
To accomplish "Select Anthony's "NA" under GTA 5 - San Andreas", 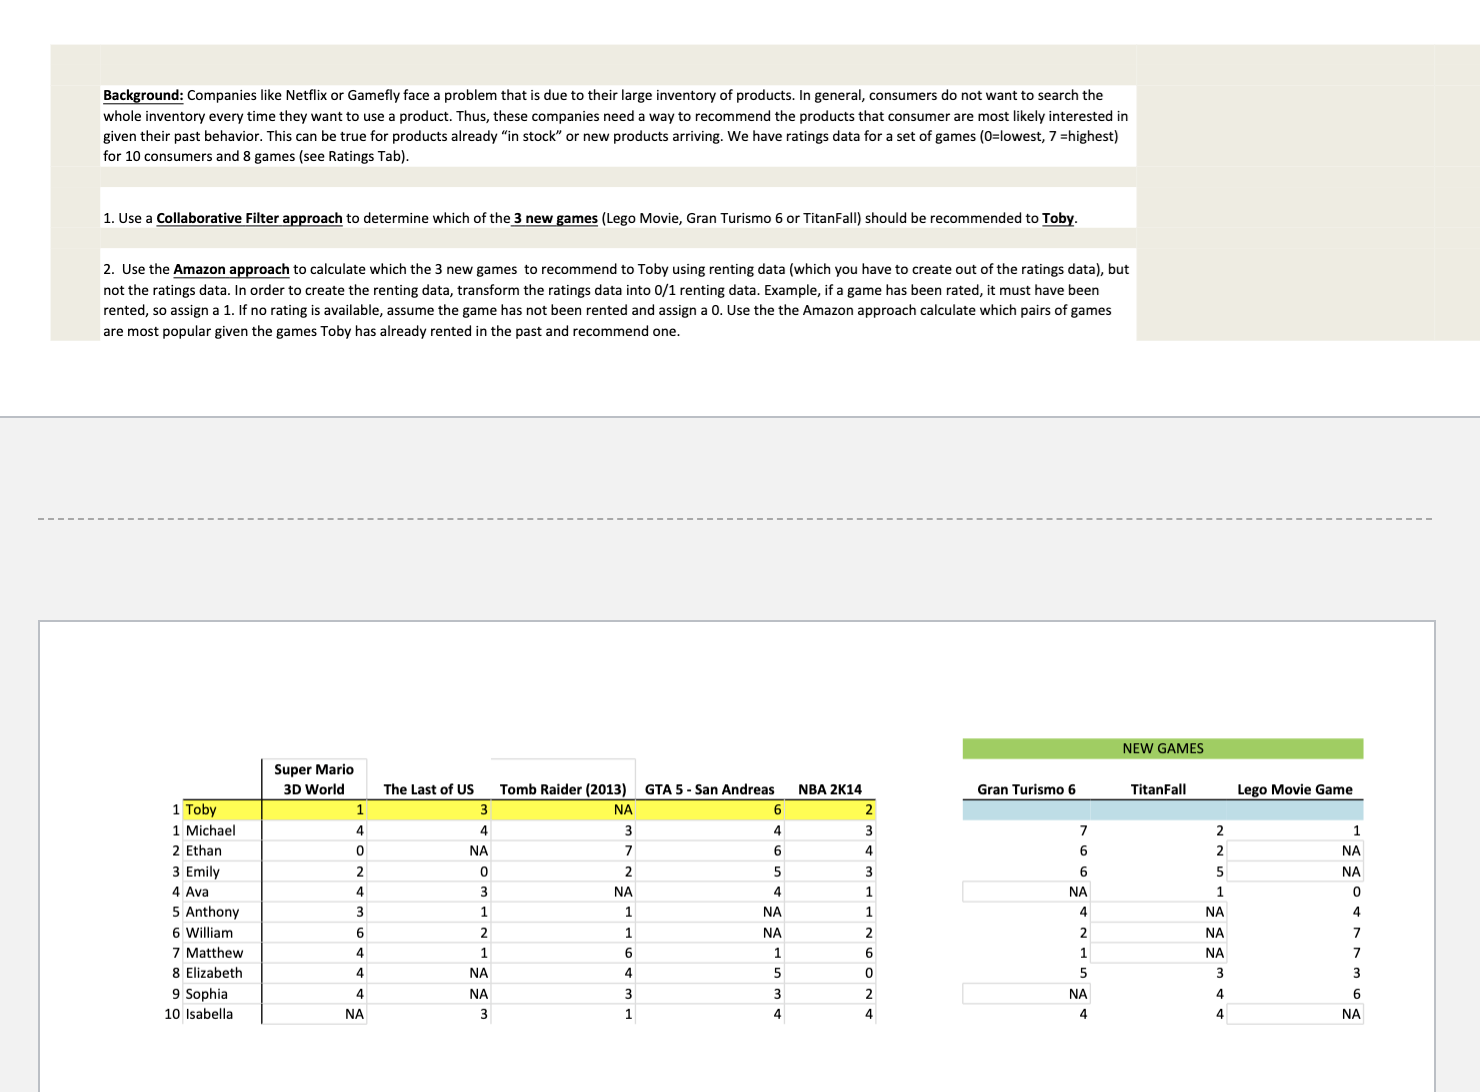I will click(x=772, y=912).
